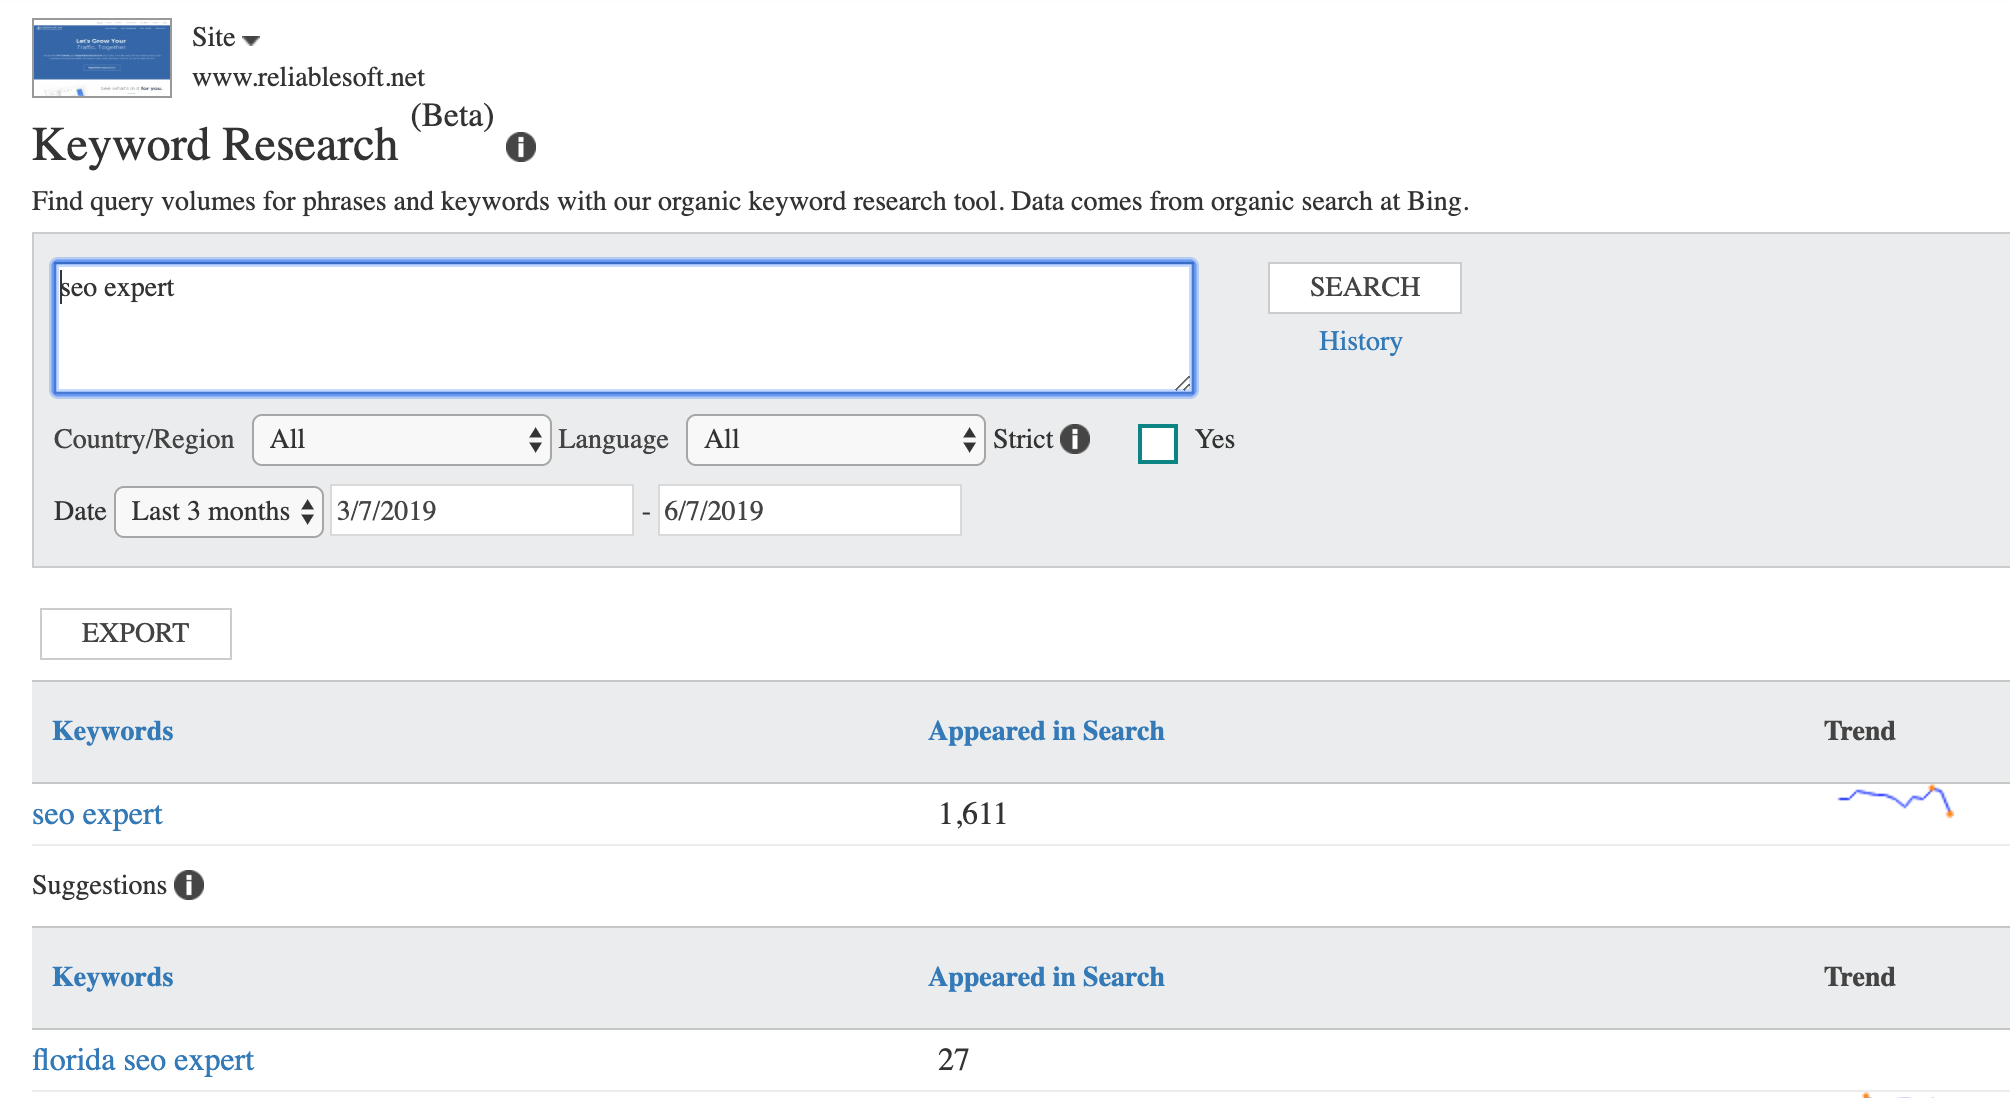This screenshot has height=1098, width=2010.
Task: Sort by first Appeared in Search header
Action: click(x=1046, y=732)
